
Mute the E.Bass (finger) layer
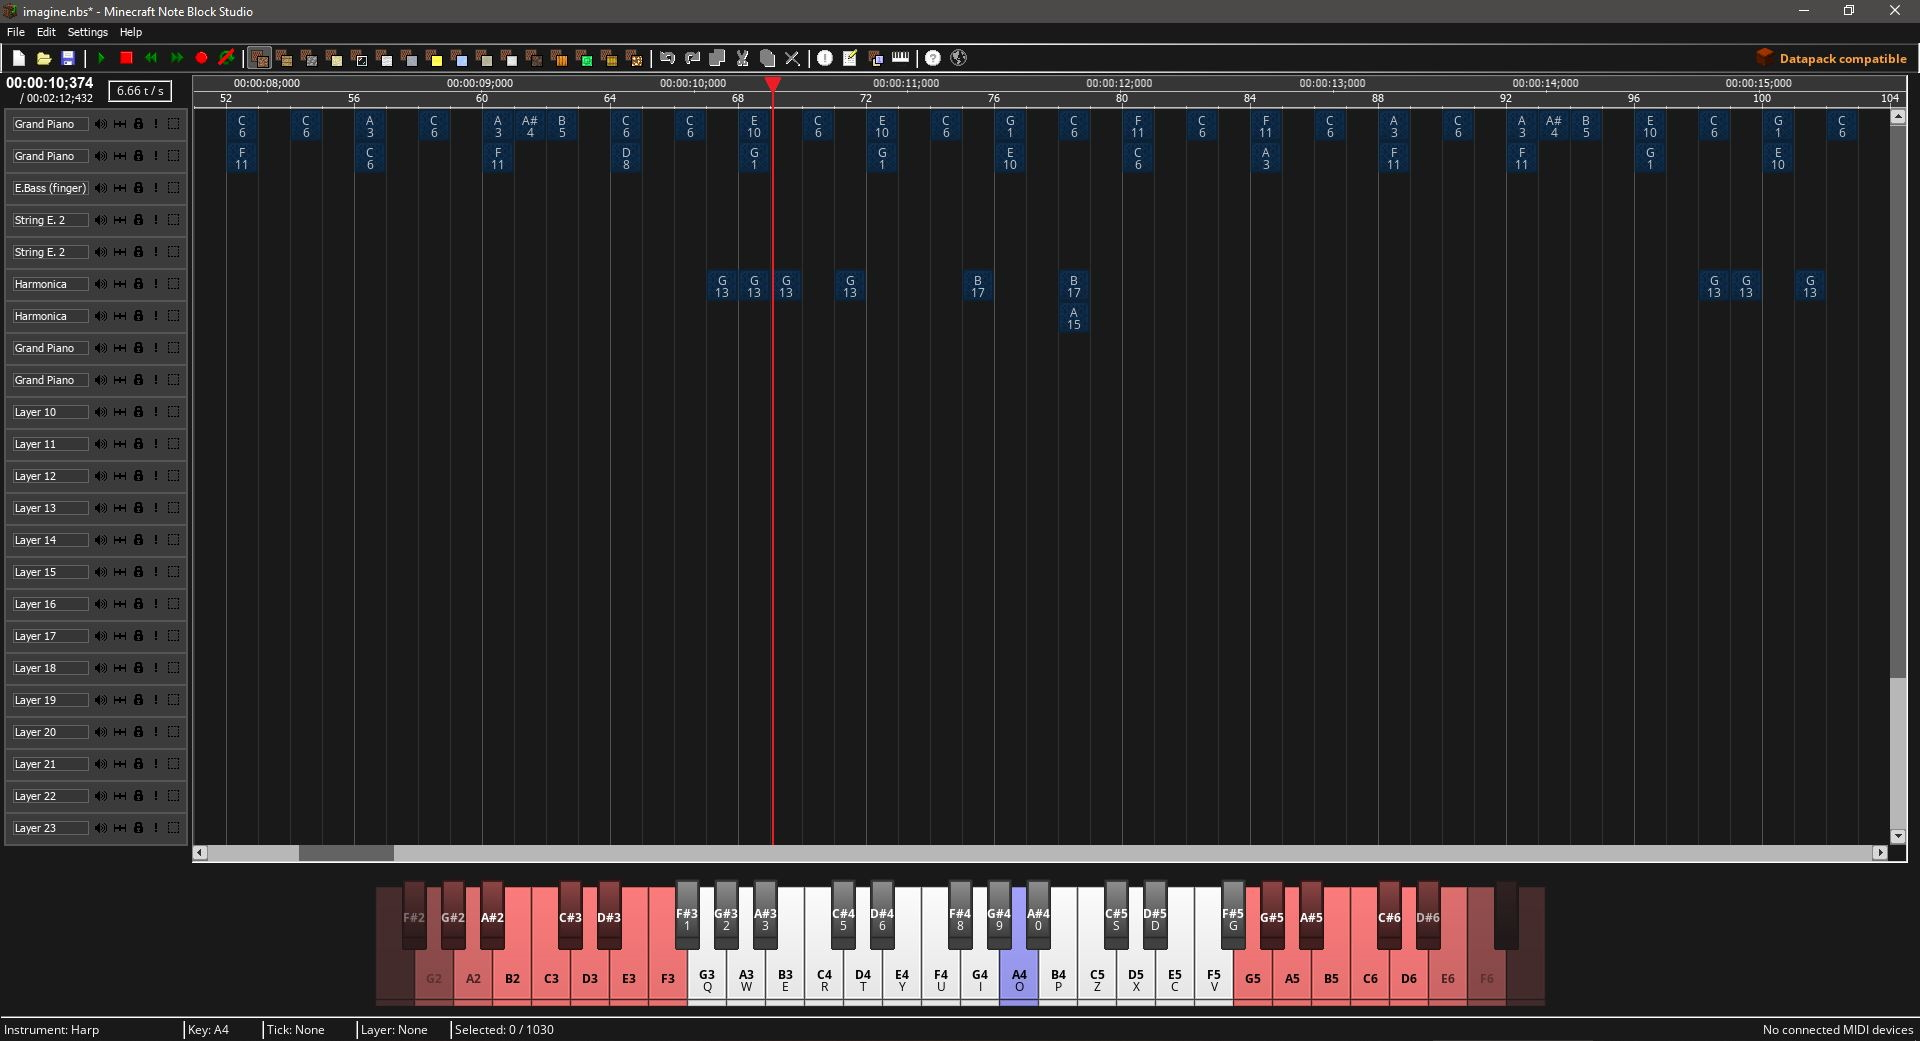[x=101, y=188]
